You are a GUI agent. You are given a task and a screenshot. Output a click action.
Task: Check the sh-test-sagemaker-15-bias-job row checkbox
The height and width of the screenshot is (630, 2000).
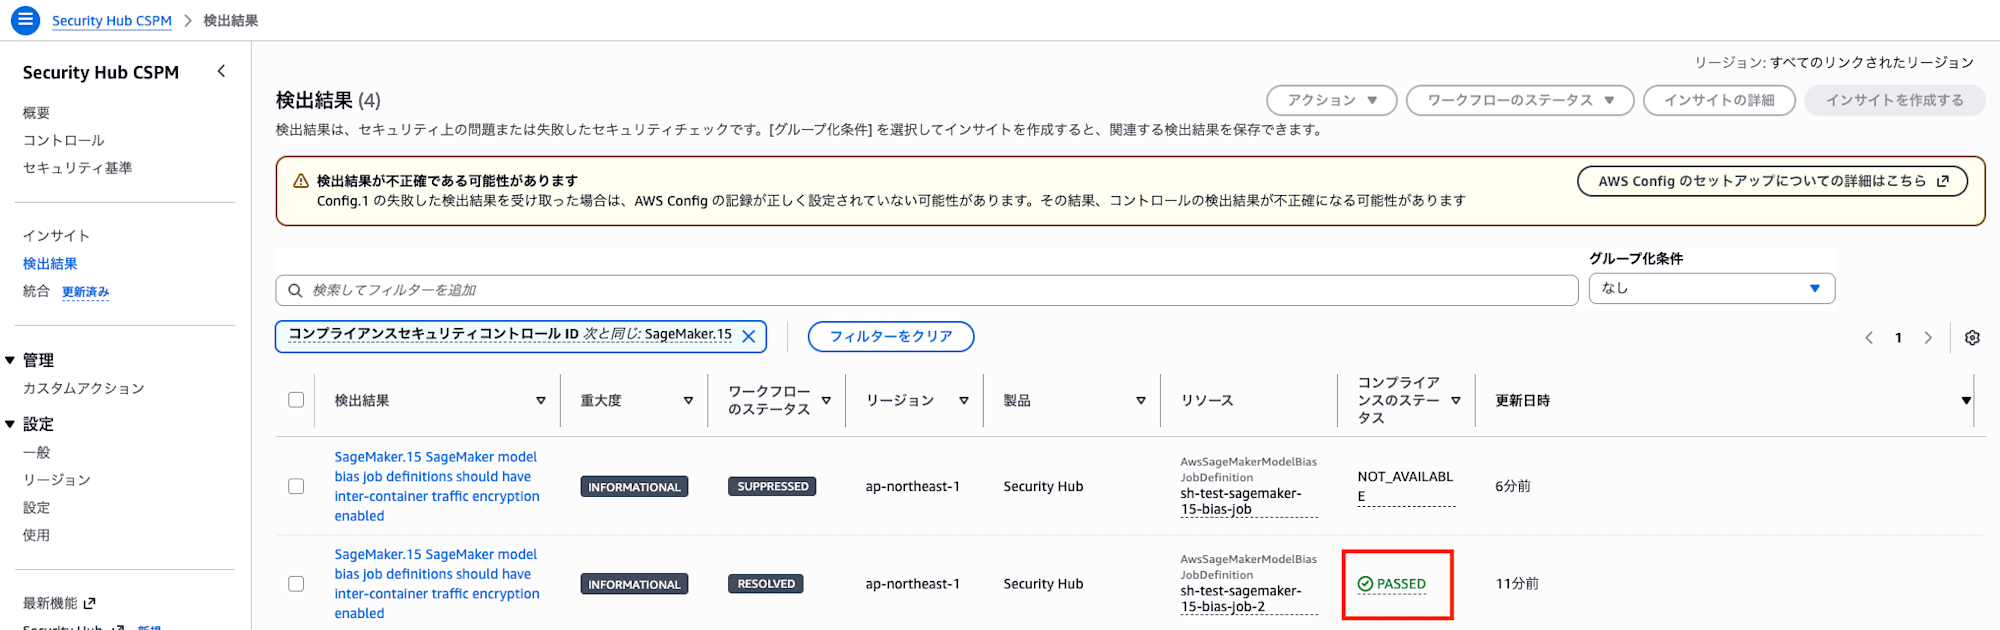tap(296, 486)
